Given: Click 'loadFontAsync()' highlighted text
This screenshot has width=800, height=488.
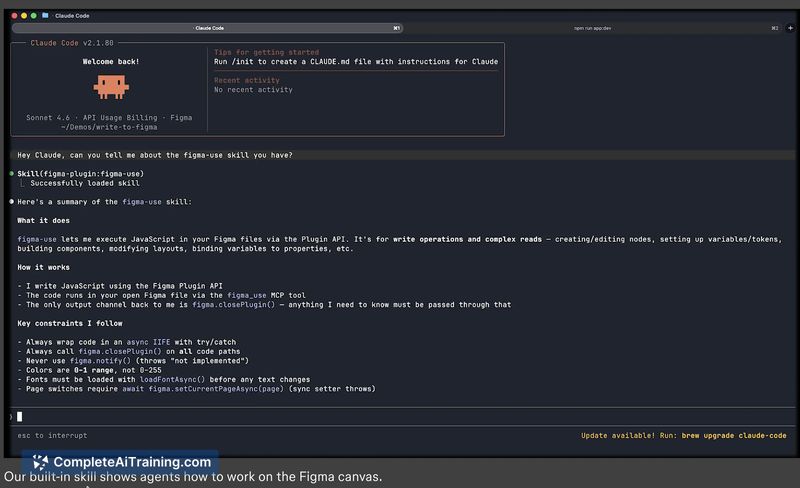Looking at the screenshot, I should tap(172, 379).
